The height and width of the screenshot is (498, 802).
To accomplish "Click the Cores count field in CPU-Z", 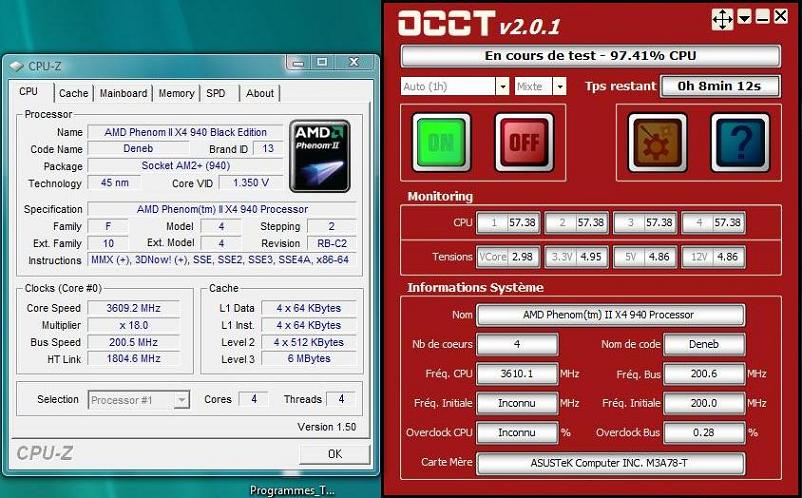I will click(x=254, y=399).
